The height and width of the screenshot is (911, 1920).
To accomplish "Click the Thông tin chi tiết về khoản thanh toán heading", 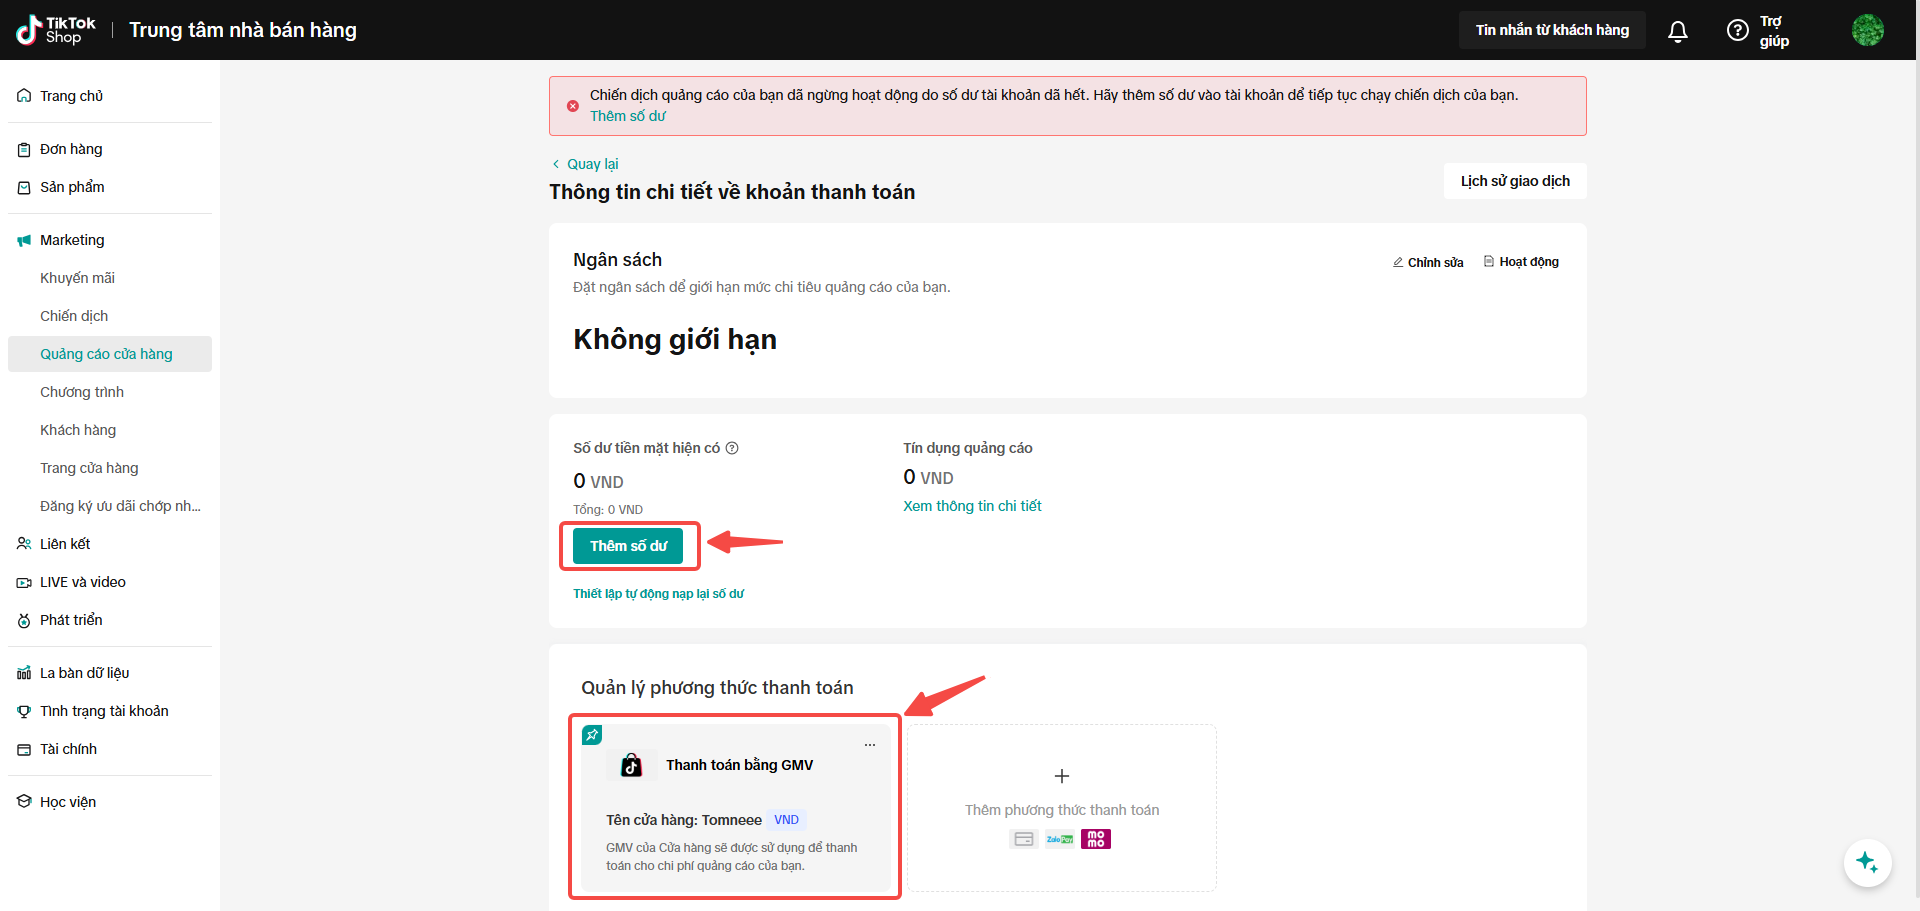I will [x=732, y=192].
